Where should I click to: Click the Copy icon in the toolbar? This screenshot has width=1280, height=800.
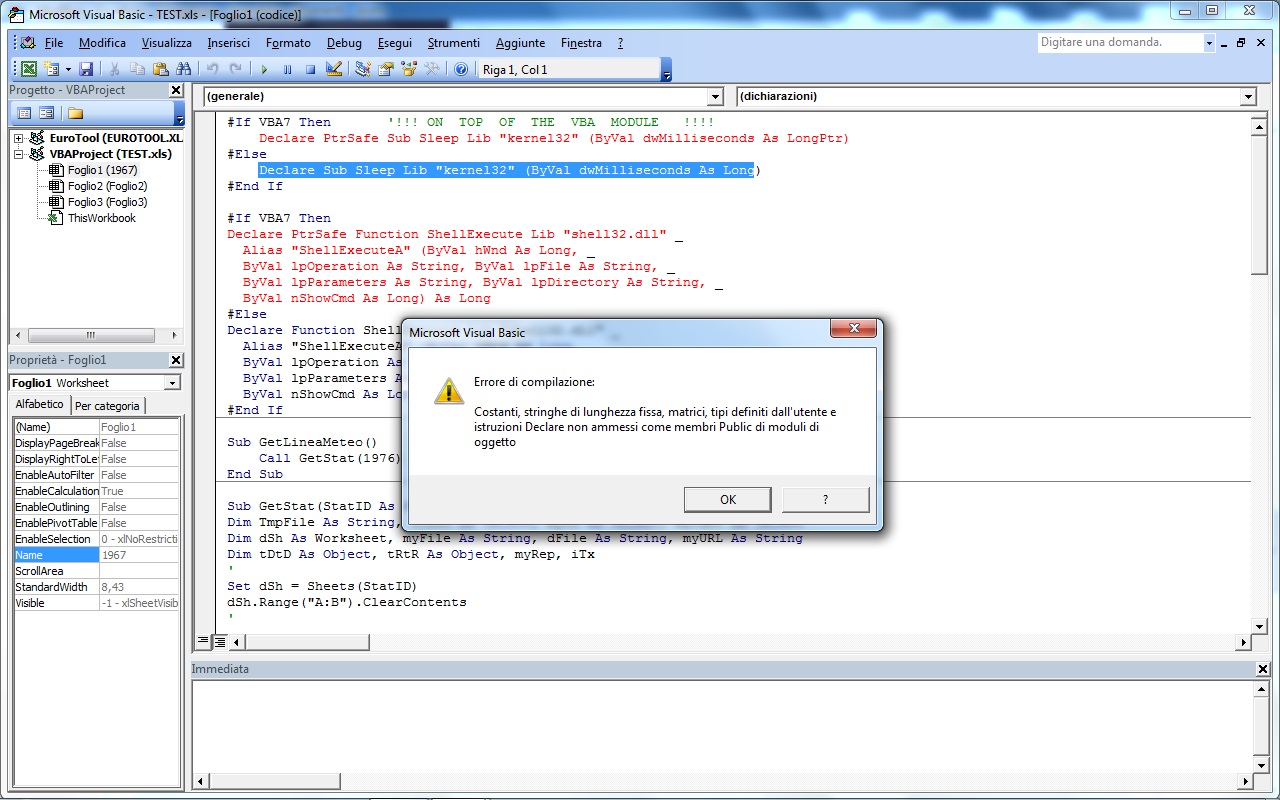(x=137, y=69)
